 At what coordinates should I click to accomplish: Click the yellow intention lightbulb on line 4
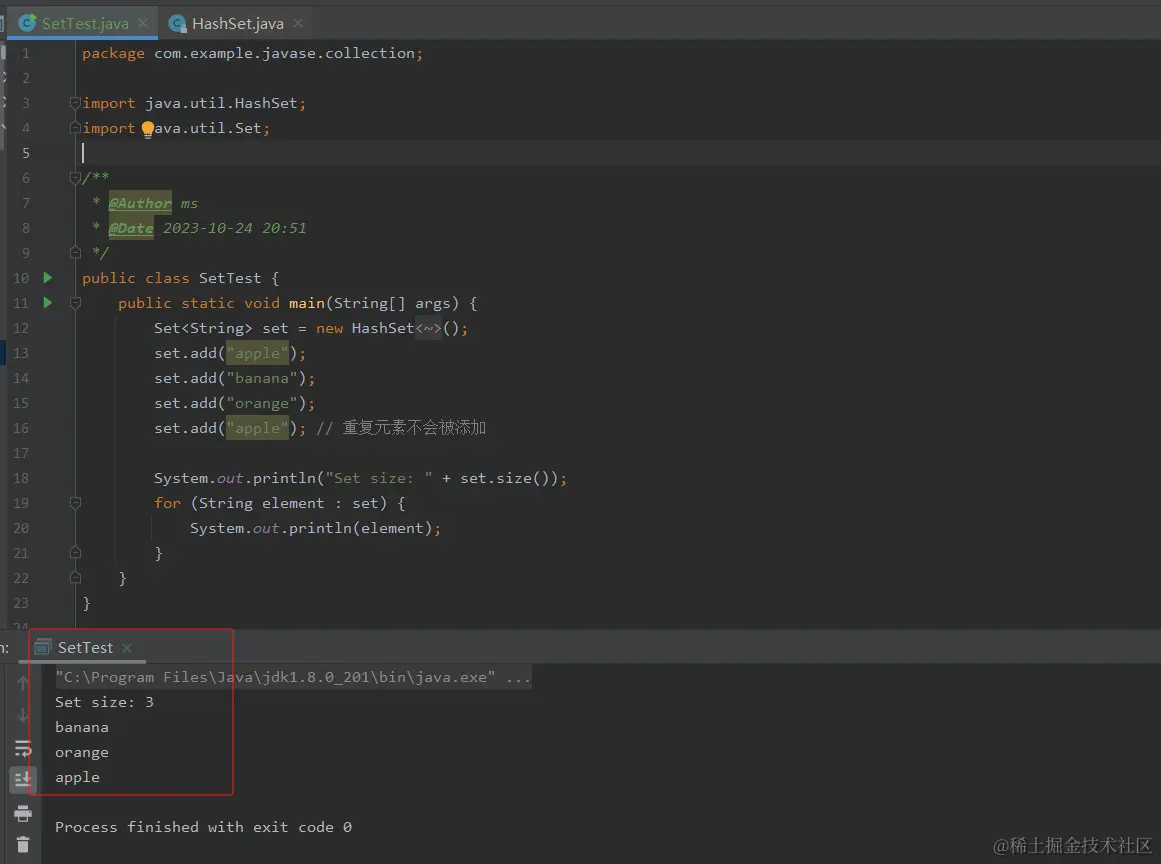click(x=147, y=129)
